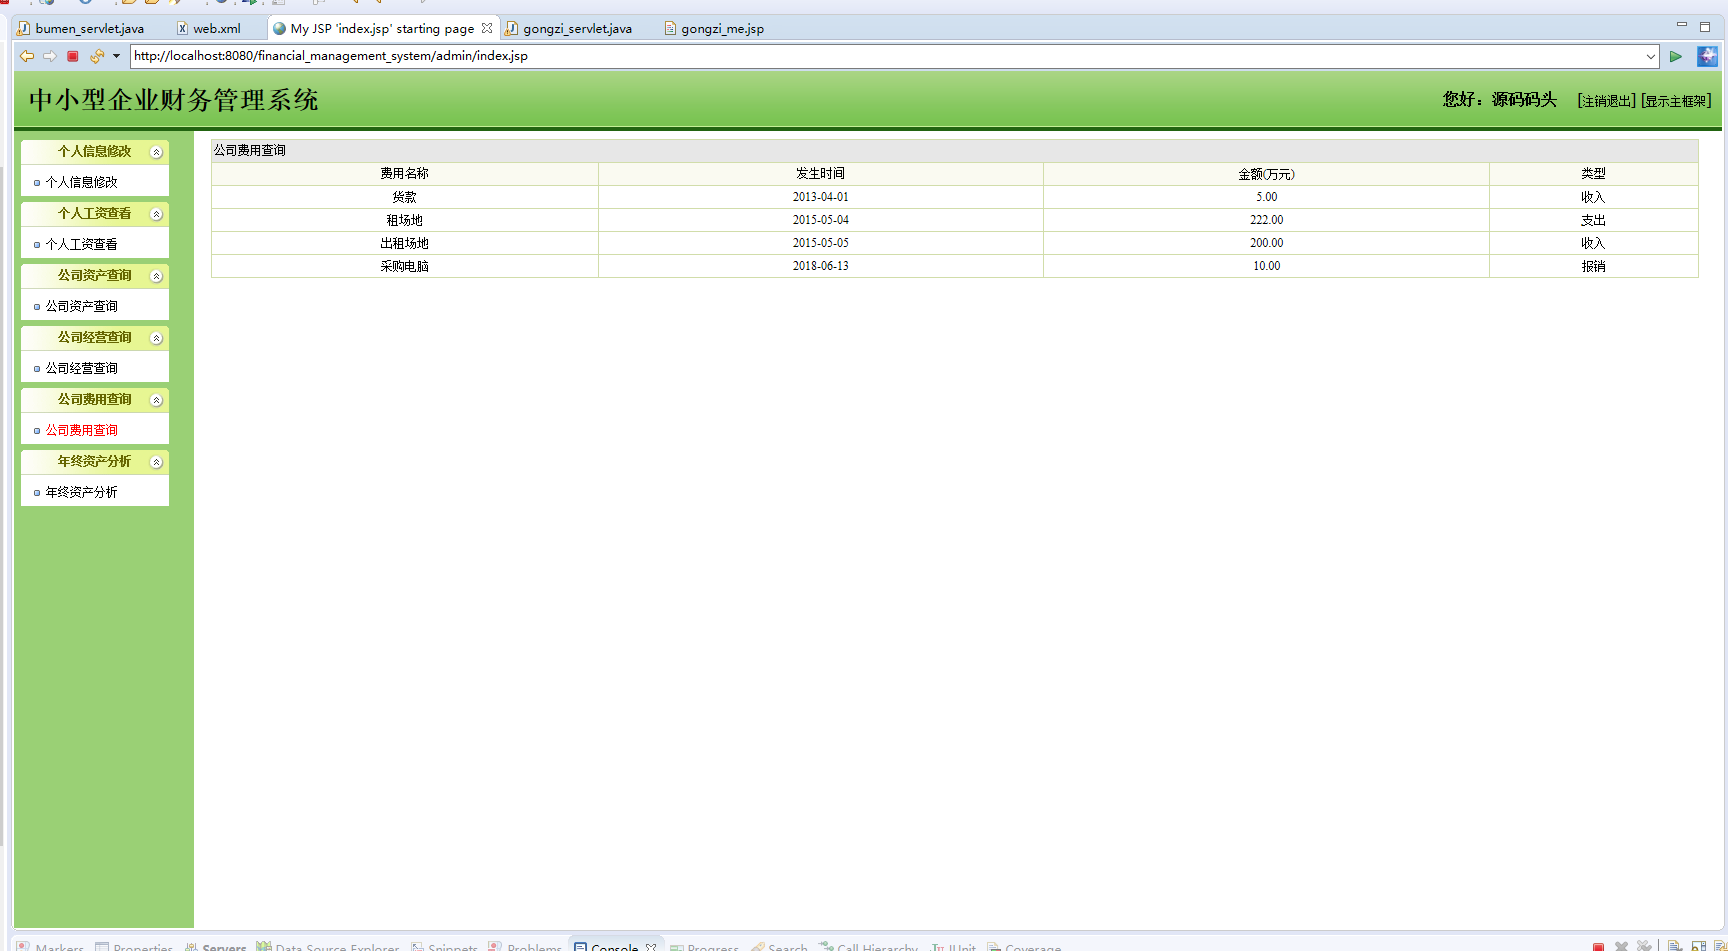The height and width of the screenshot is (951, 1728).
Task: Open the 个人信息修改 menu link
Action: 81,182
